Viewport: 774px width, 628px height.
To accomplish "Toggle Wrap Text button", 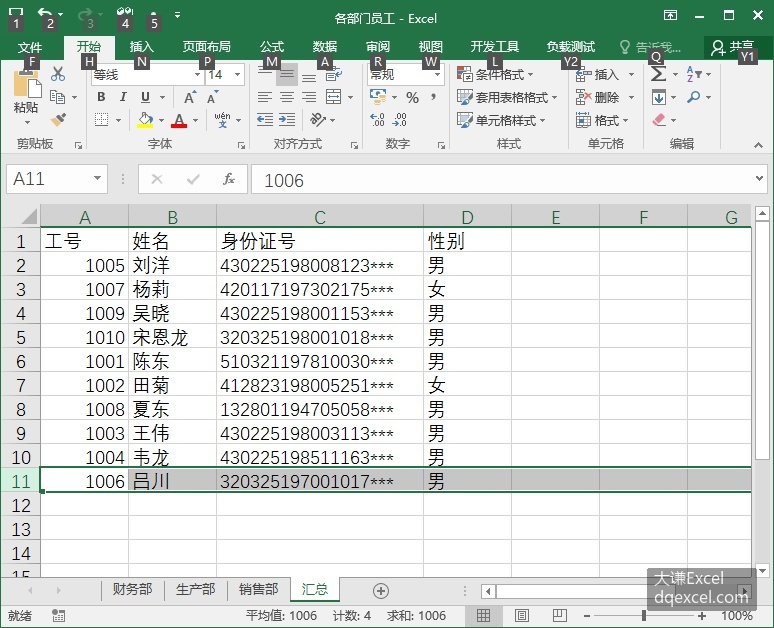I will pyautogui.click(x=334, y=75).
